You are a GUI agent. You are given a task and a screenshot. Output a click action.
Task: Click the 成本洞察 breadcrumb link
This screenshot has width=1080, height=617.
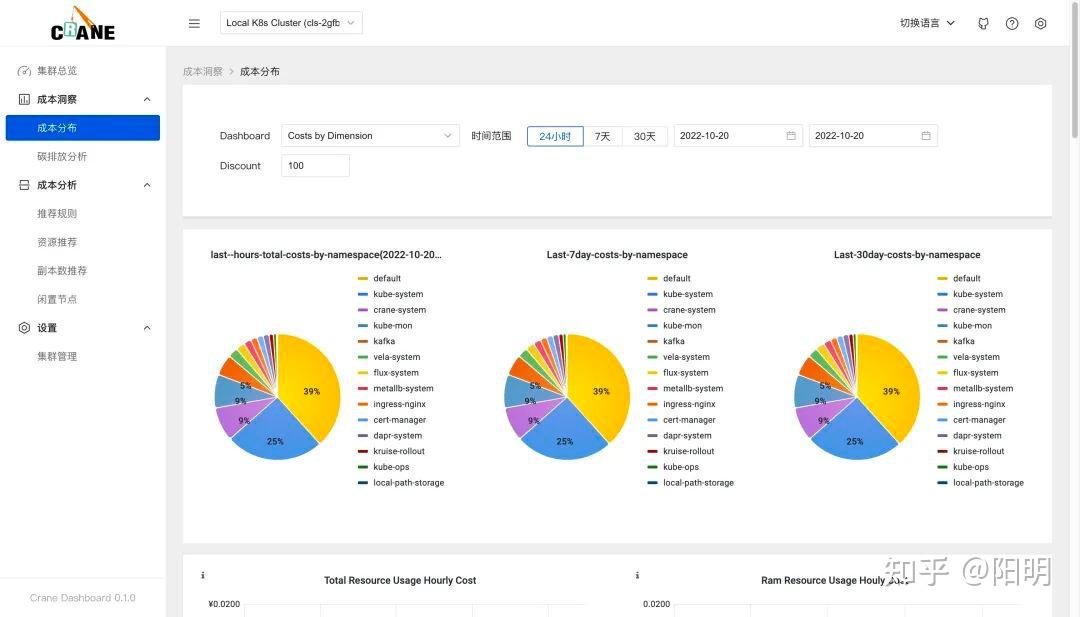click(x=202, y=72)
